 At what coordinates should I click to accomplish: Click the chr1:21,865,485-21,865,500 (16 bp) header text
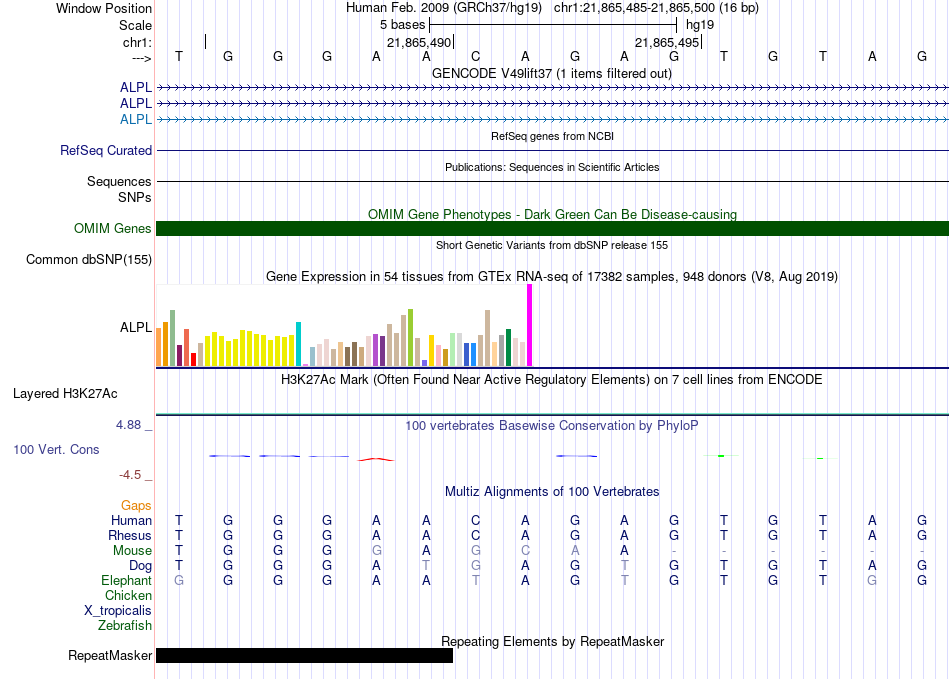[x=656, y=8]
